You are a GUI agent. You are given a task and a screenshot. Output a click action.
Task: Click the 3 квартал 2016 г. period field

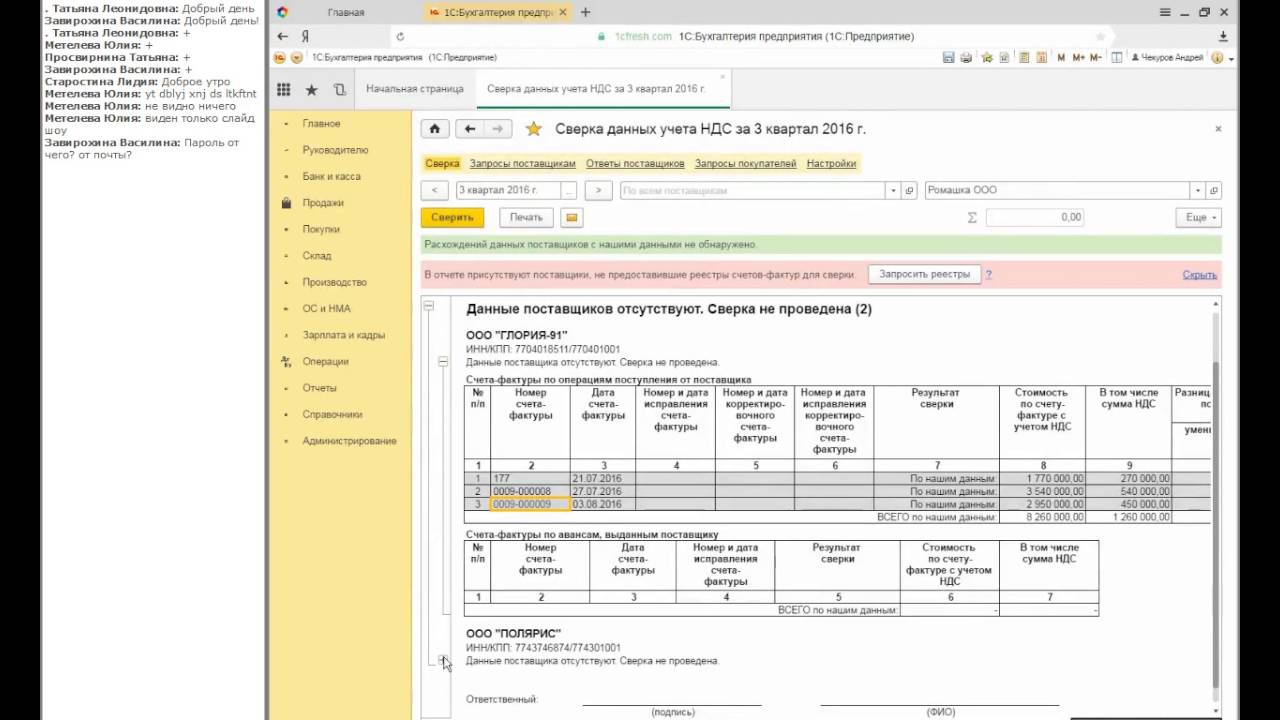click(x=508, y=190)
